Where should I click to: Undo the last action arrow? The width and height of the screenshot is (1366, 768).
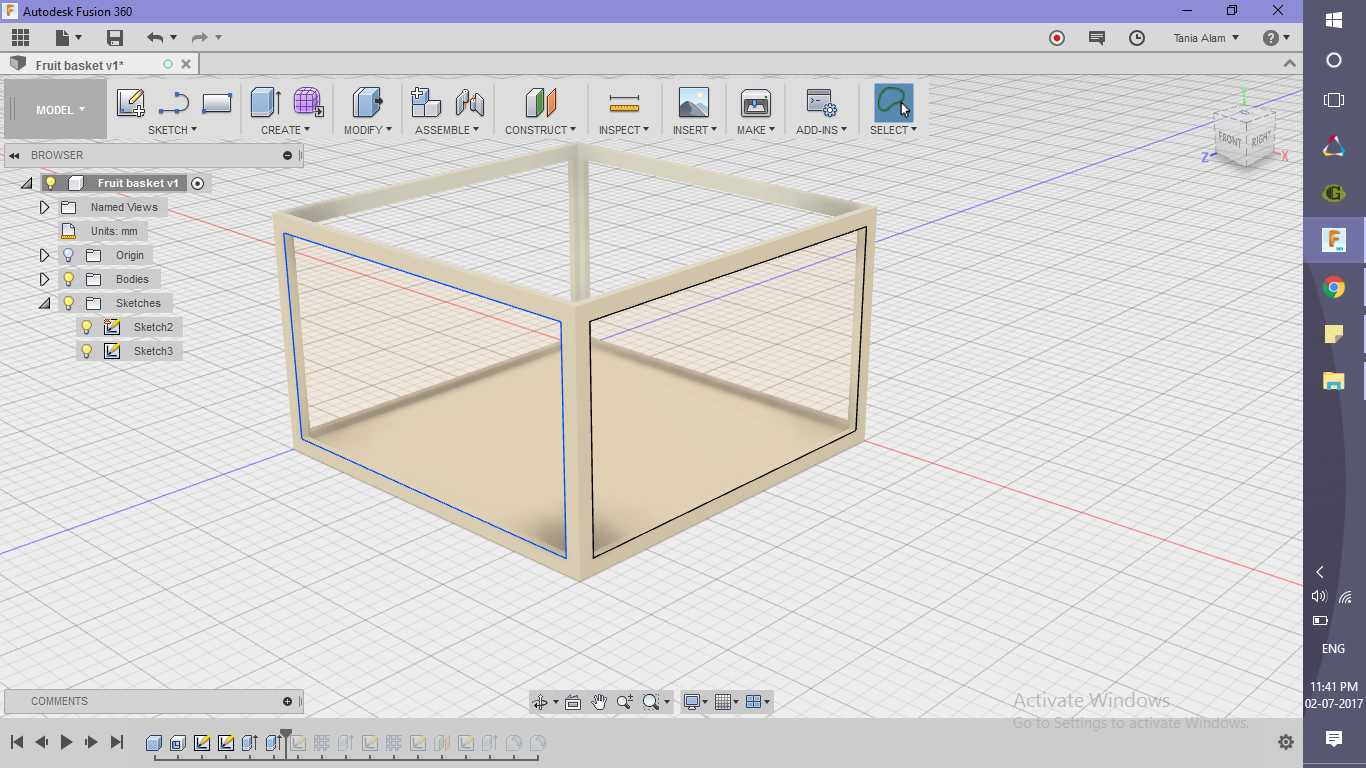pyautogui.click(x=155, y=38)
